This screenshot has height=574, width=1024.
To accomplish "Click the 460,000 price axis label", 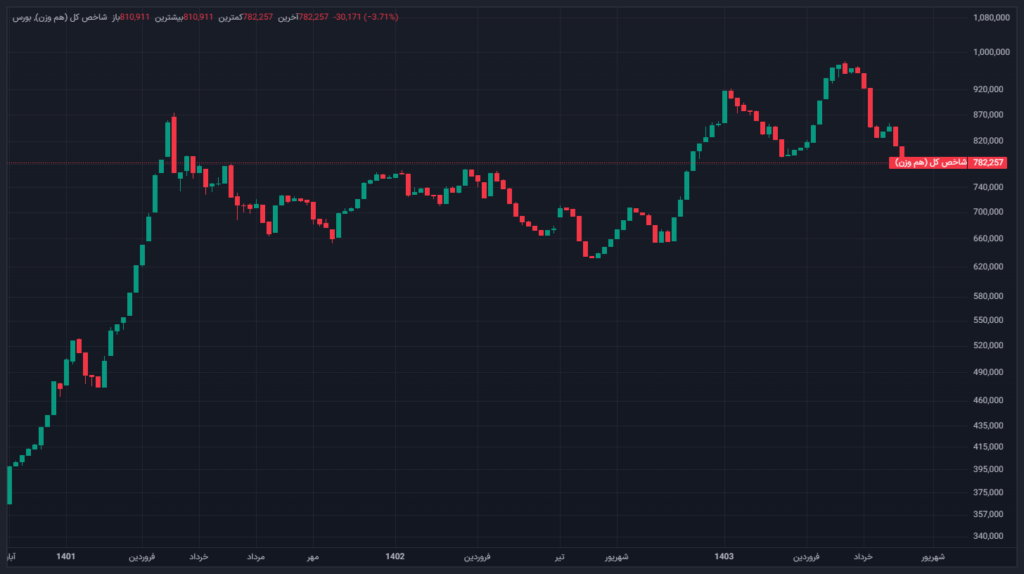I will click(x=988, y=400).
